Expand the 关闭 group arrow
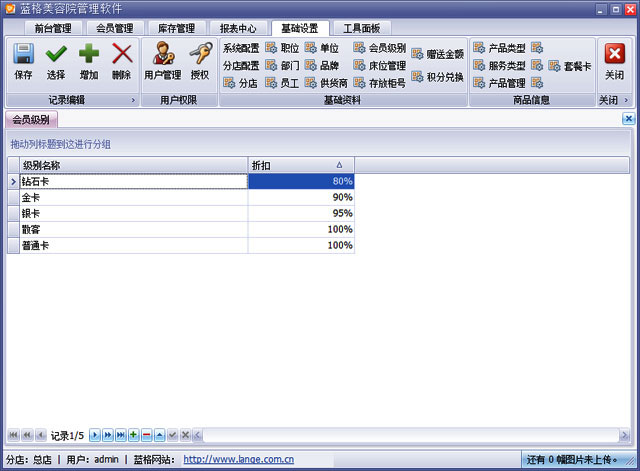This screenshot has height=471, width=640. (x=626, y=100)
